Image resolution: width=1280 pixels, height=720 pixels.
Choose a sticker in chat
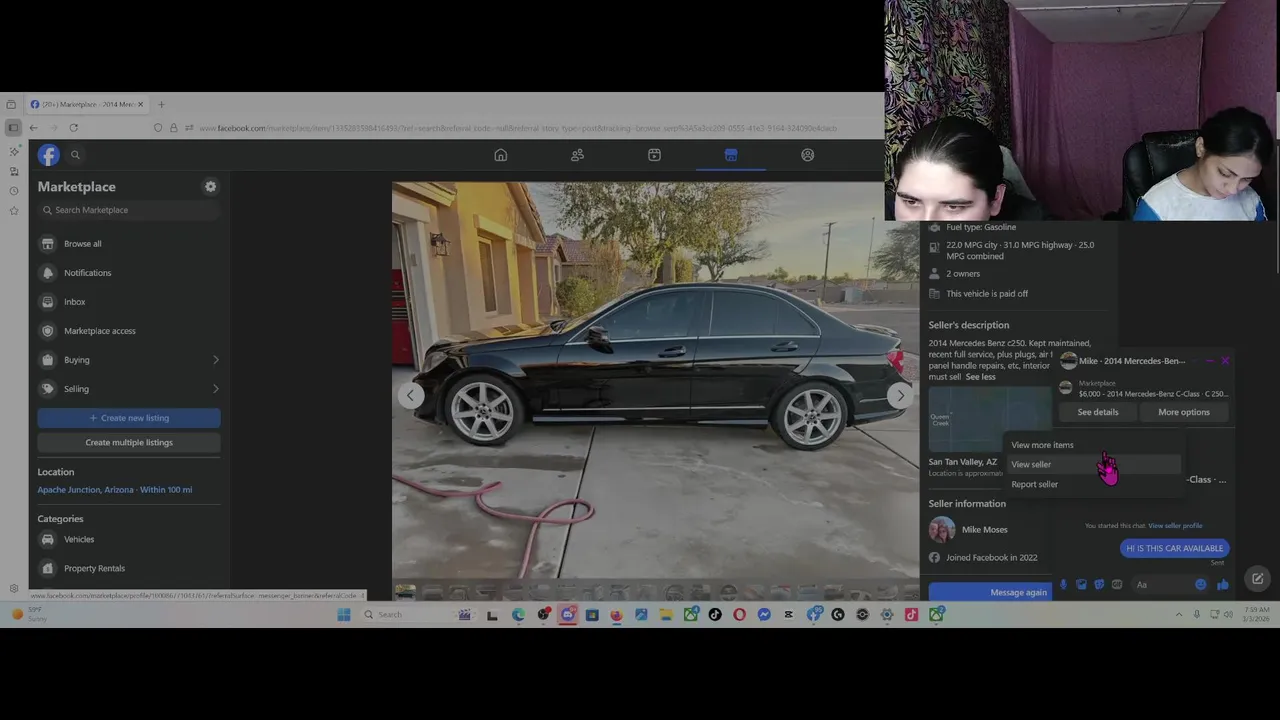click(x=1099, y=584)
